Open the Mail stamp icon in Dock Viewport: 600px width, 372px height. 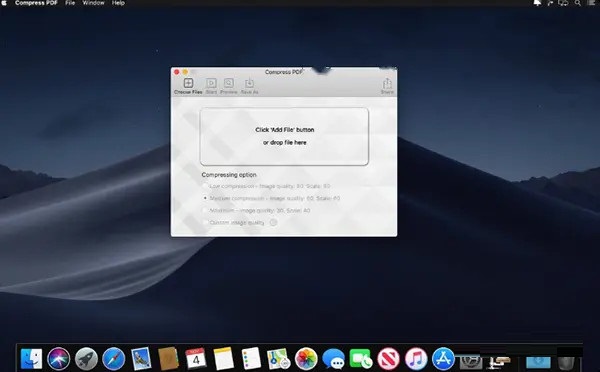point(141,359)
